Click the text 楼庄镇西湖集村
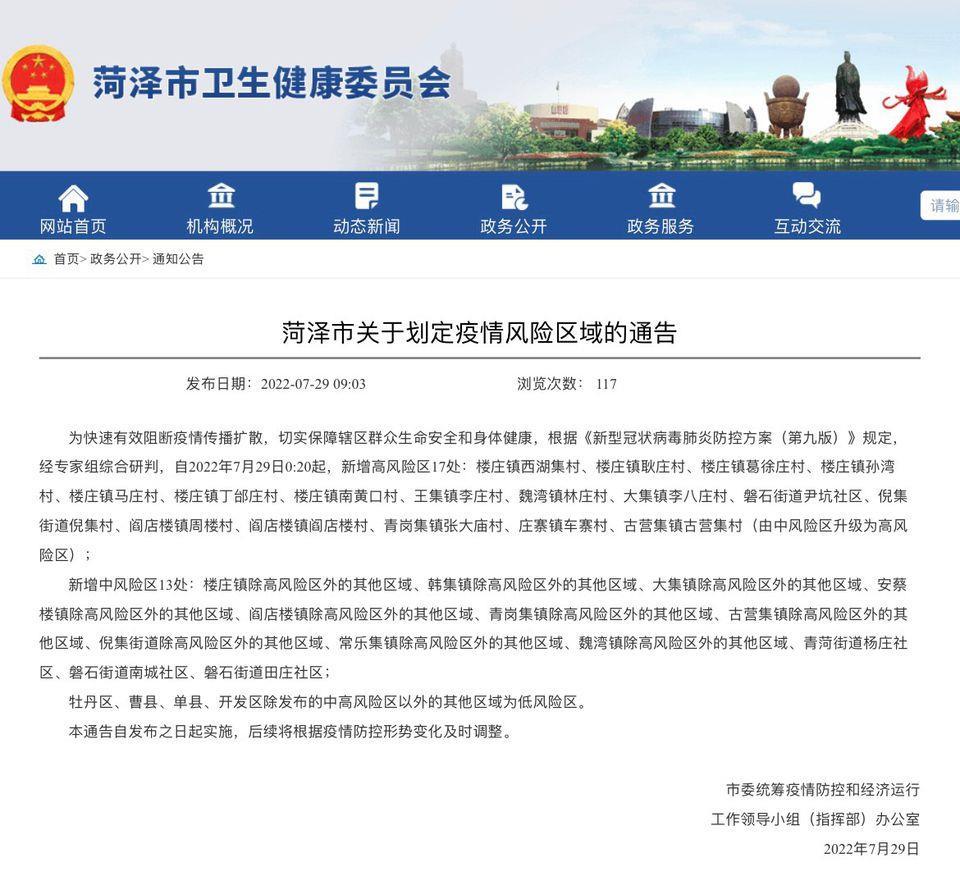960x885 pixels. 528,467
